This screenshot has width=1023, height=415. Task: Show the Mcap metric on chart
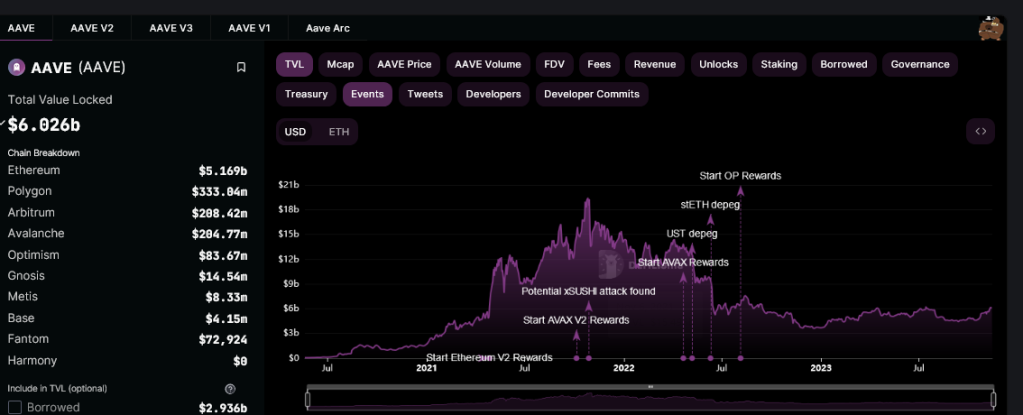coord(340,64)
